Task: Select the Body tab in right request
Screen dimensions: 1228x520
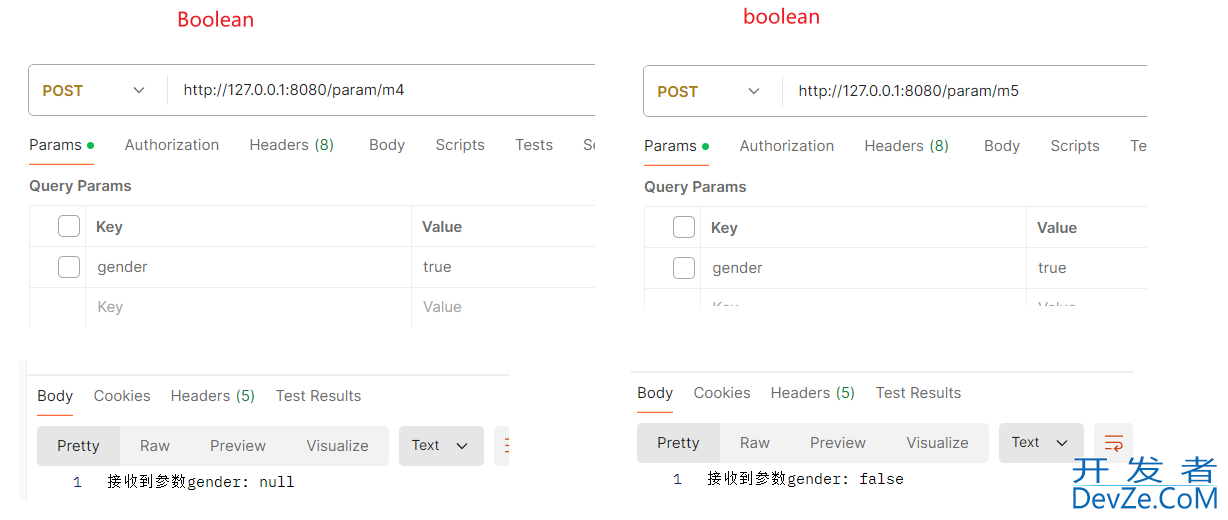Action: 1002,146
